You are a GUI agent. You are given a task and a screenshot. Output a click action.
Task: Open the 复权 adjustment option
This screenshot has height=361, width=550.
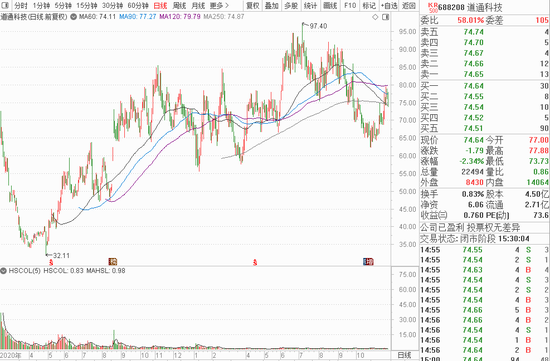[x=253, y=6]
